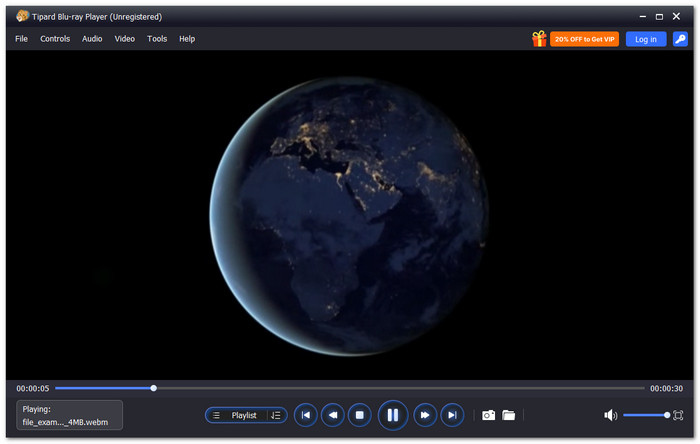Open playlist sort order options
The height and width of the screenshot is (444, 700).
(276, 415)
